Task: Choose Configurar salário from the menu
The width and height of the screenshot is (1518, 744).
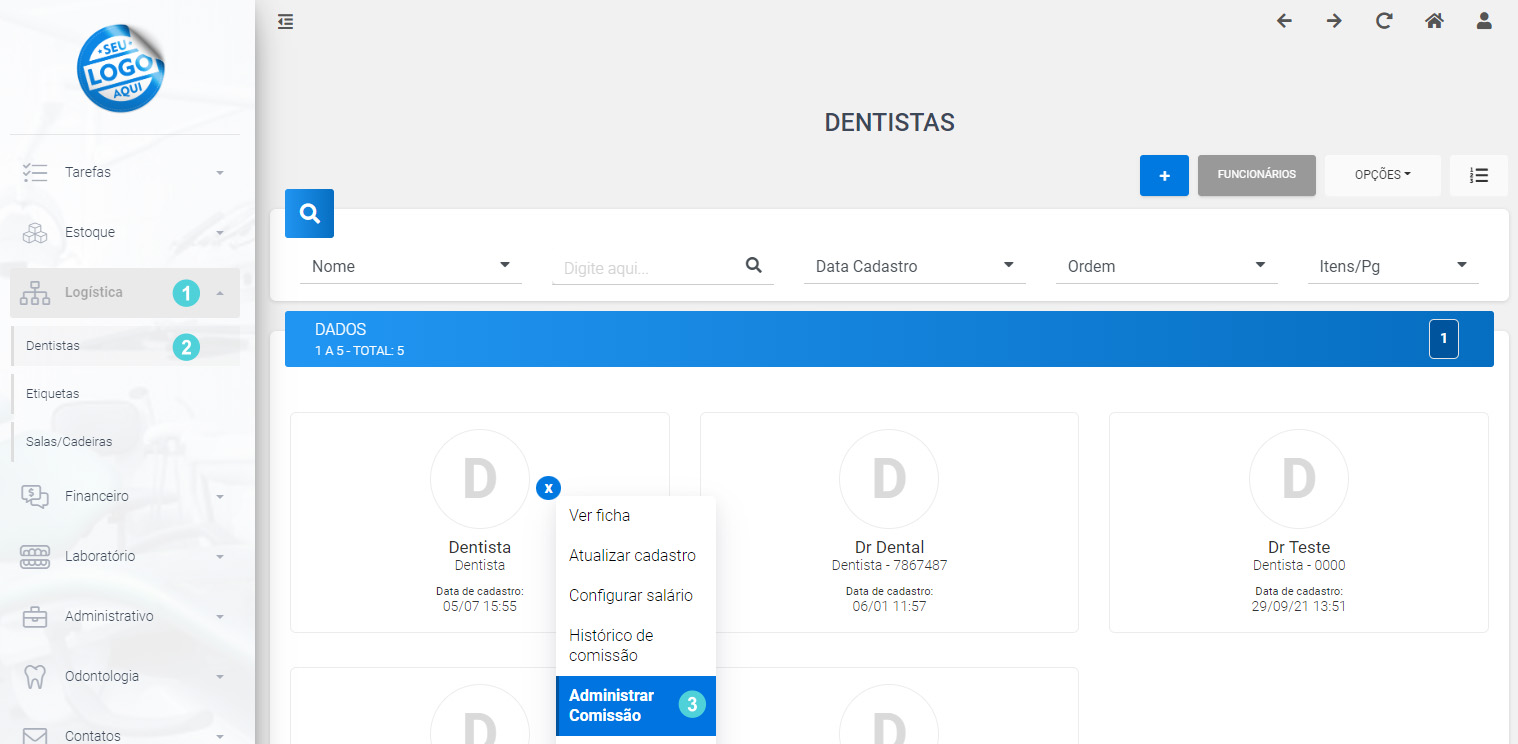Action: pos(636,596)
